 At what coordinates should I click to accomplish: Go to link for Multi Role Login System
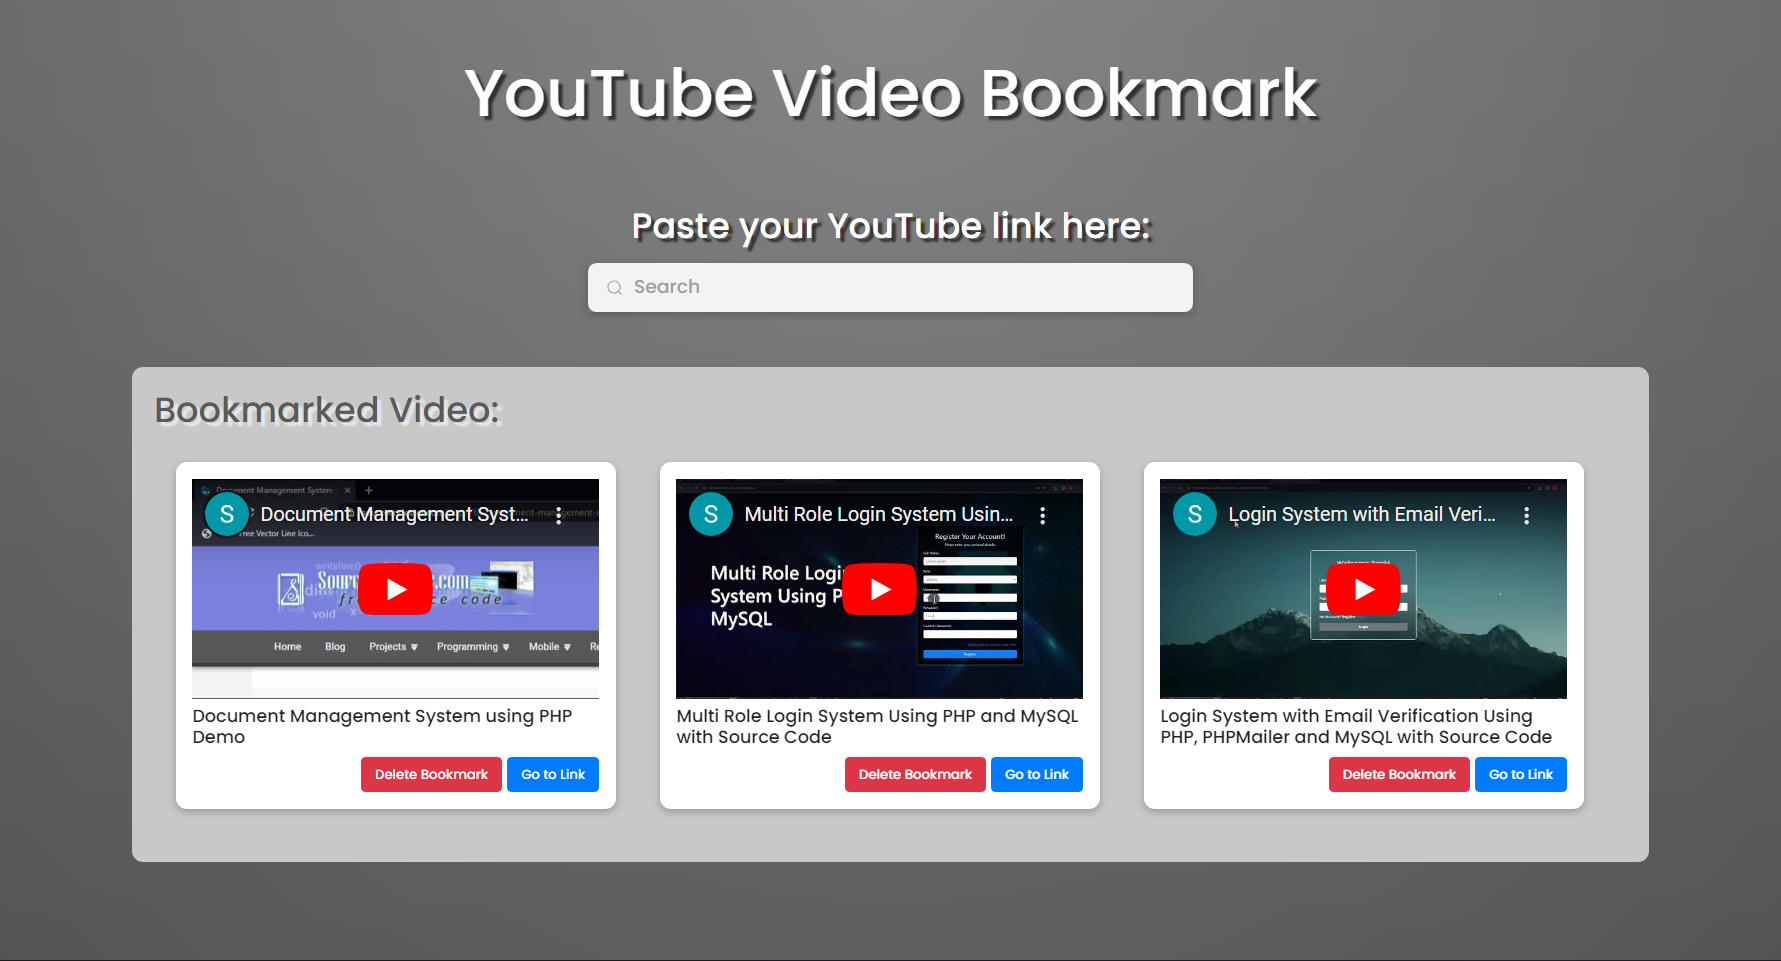(x=1037, y=774)
